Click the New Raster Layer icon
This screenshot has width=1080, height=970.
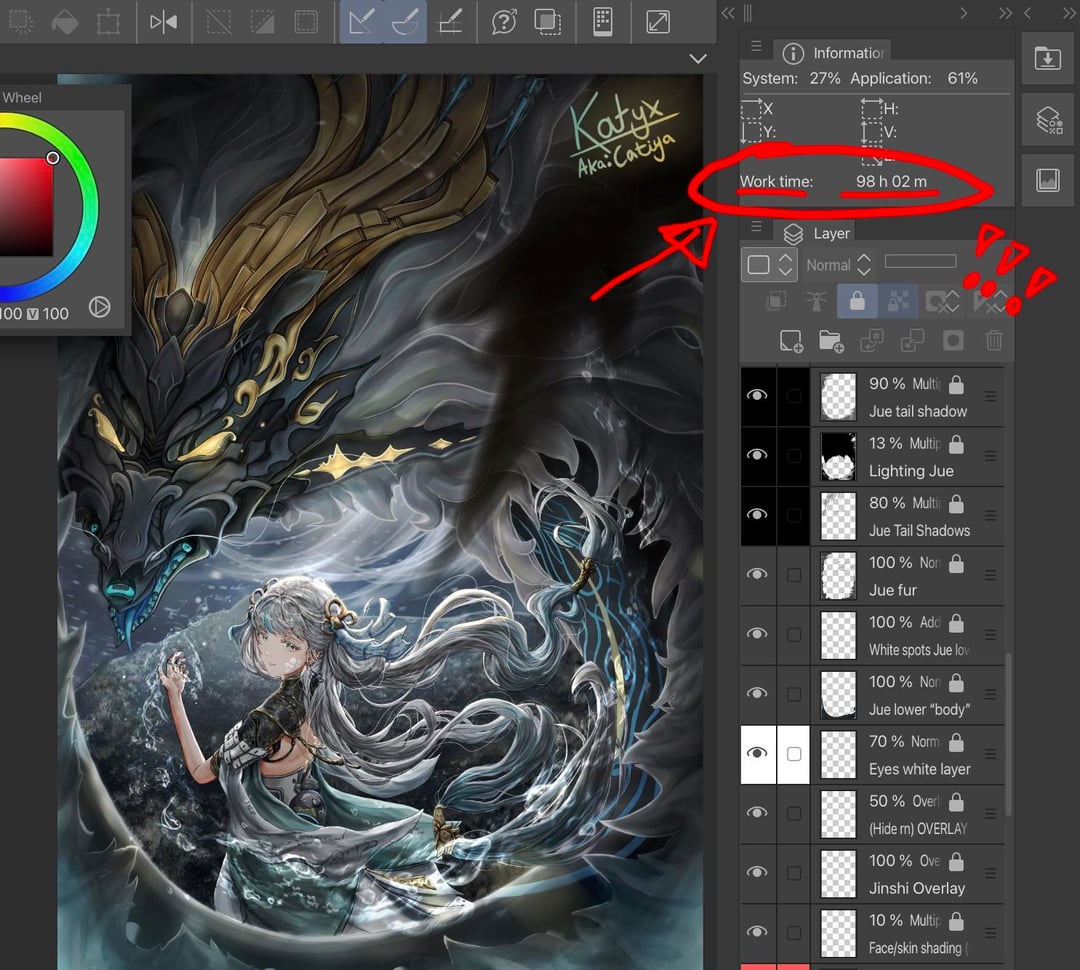pos(791,342)
